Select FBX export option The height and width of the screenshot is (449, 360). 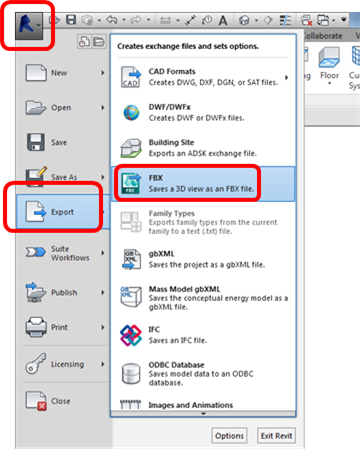[x=203, y=184]
